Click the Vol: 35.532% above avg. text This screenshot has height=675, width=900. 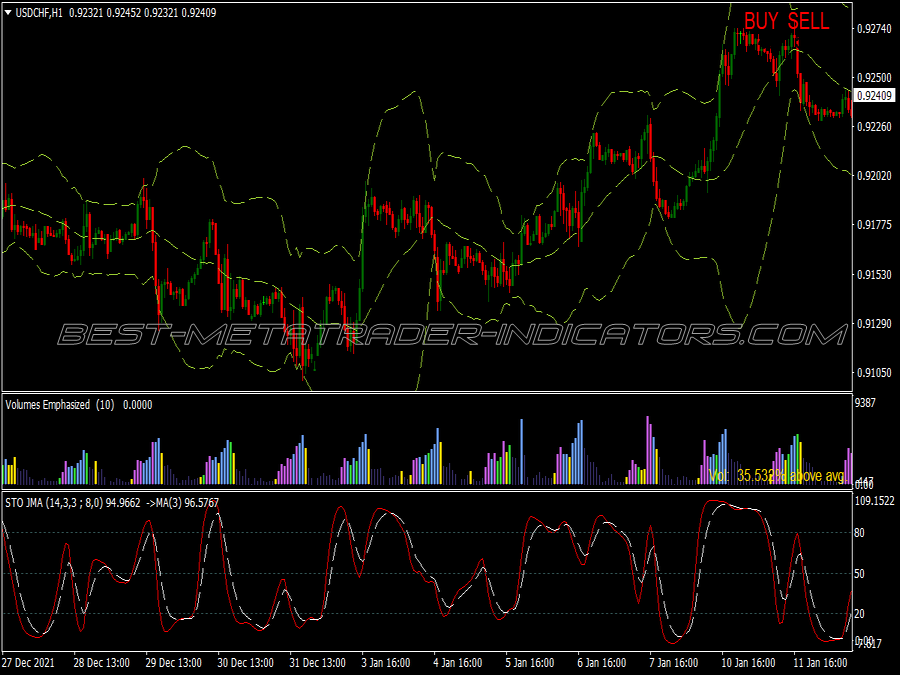[x=778, y=476]
